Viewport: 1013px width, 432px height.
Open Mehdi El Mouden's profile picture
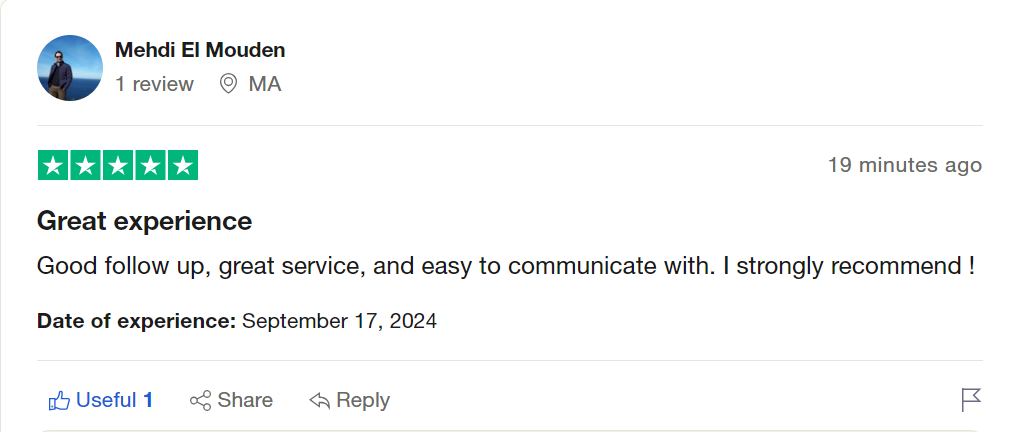pyautogui.click(x=70, y=68)
